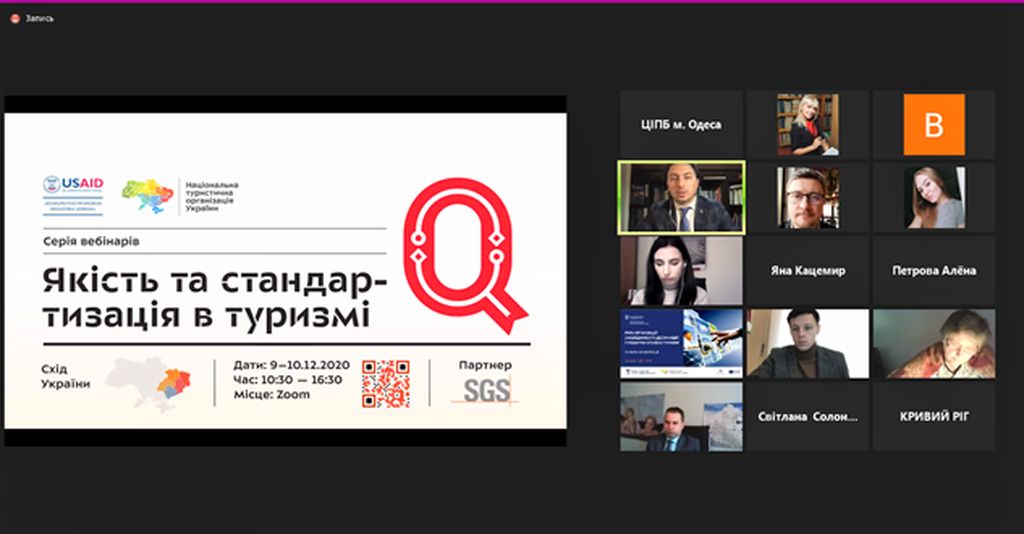Click the 'Якість та стандартизація в туризмі' title

pyautogui.click(x=215, y=298)
